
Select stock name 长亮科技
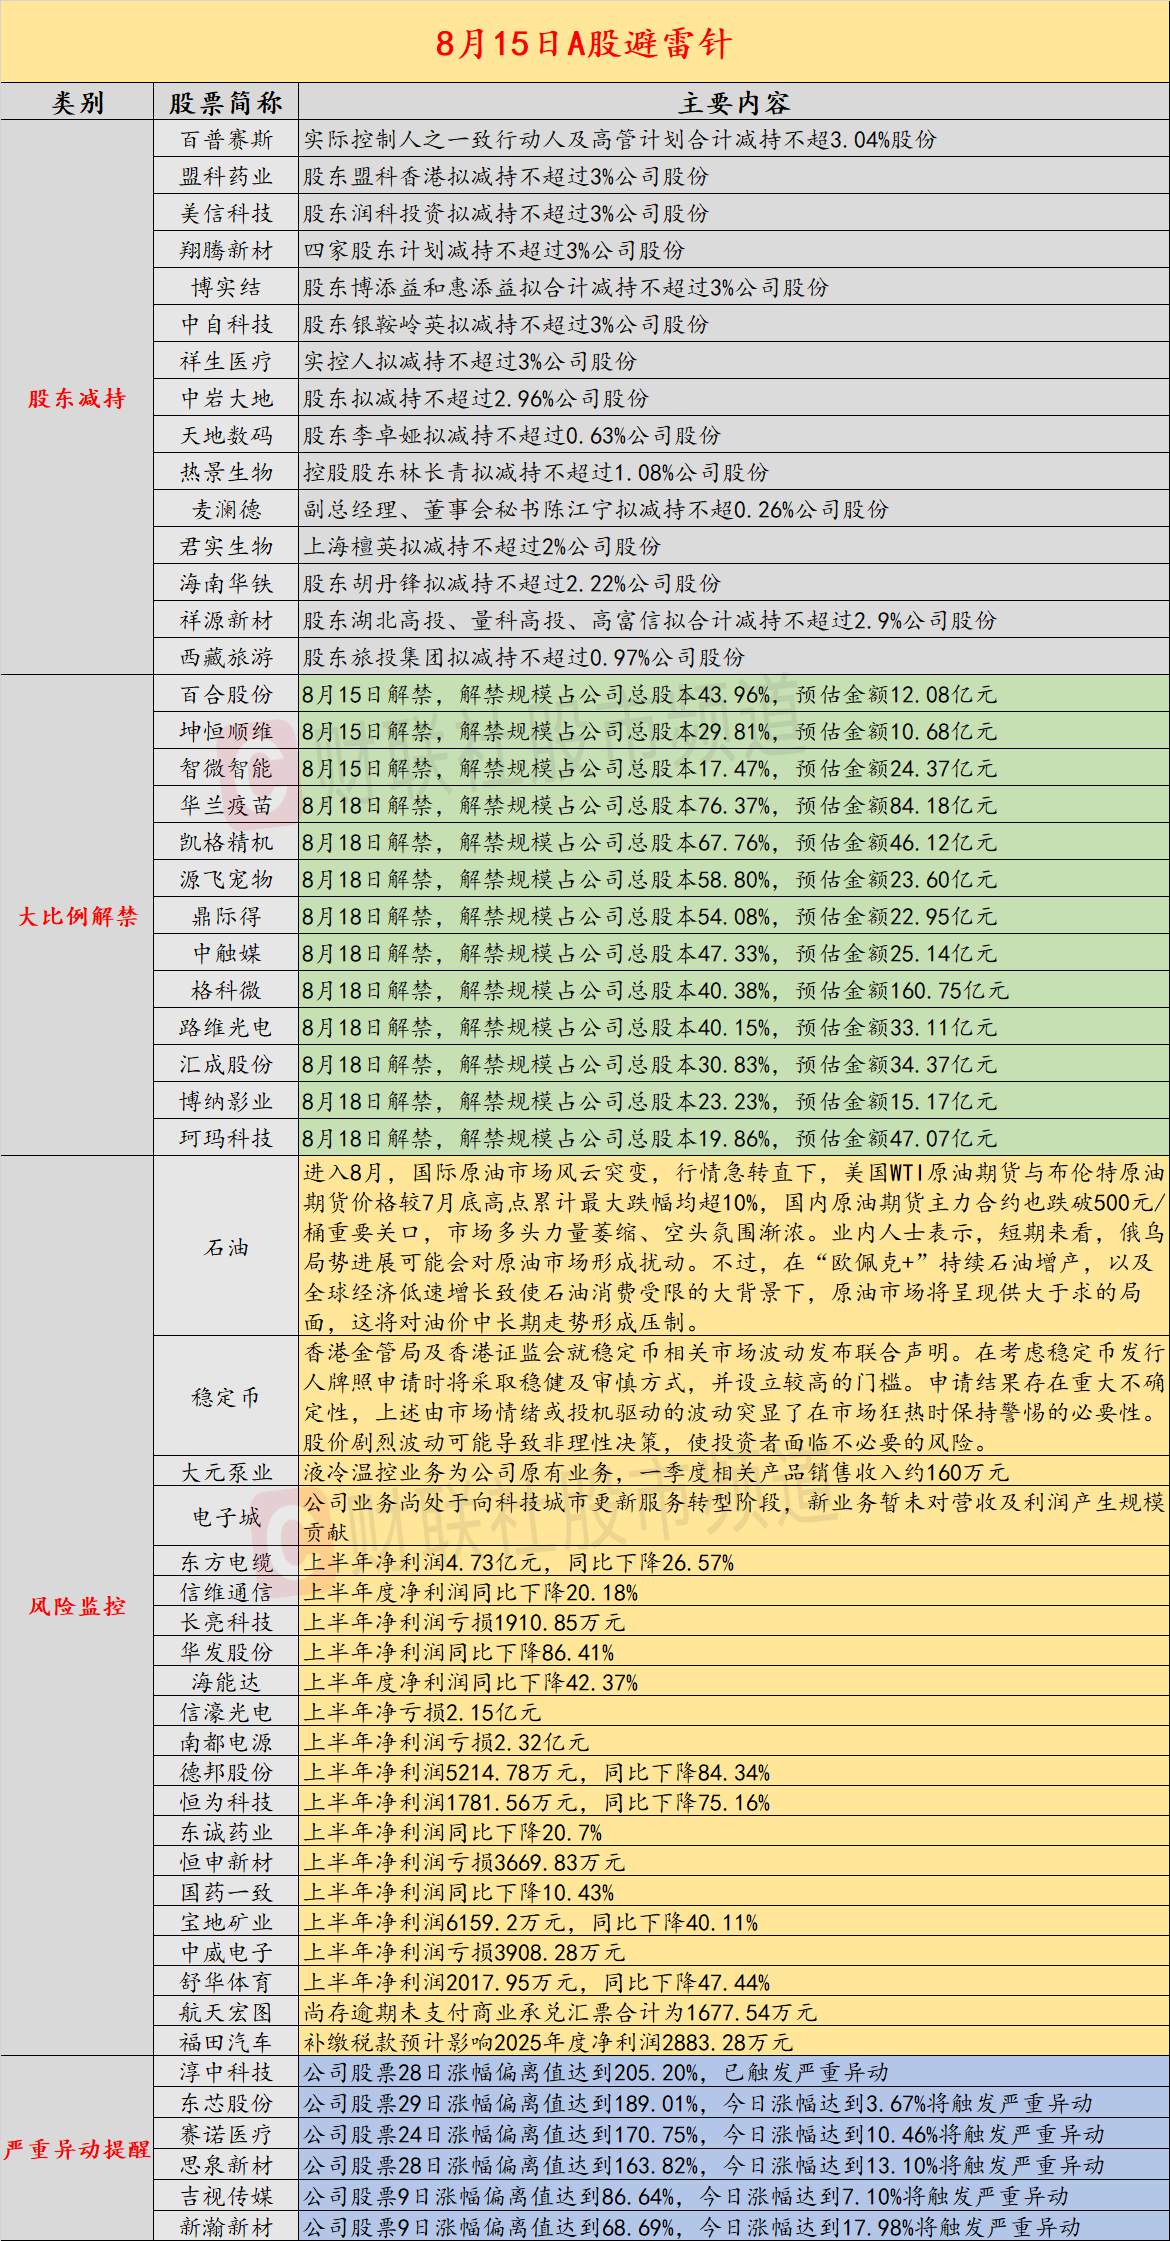coord(226,1622)
